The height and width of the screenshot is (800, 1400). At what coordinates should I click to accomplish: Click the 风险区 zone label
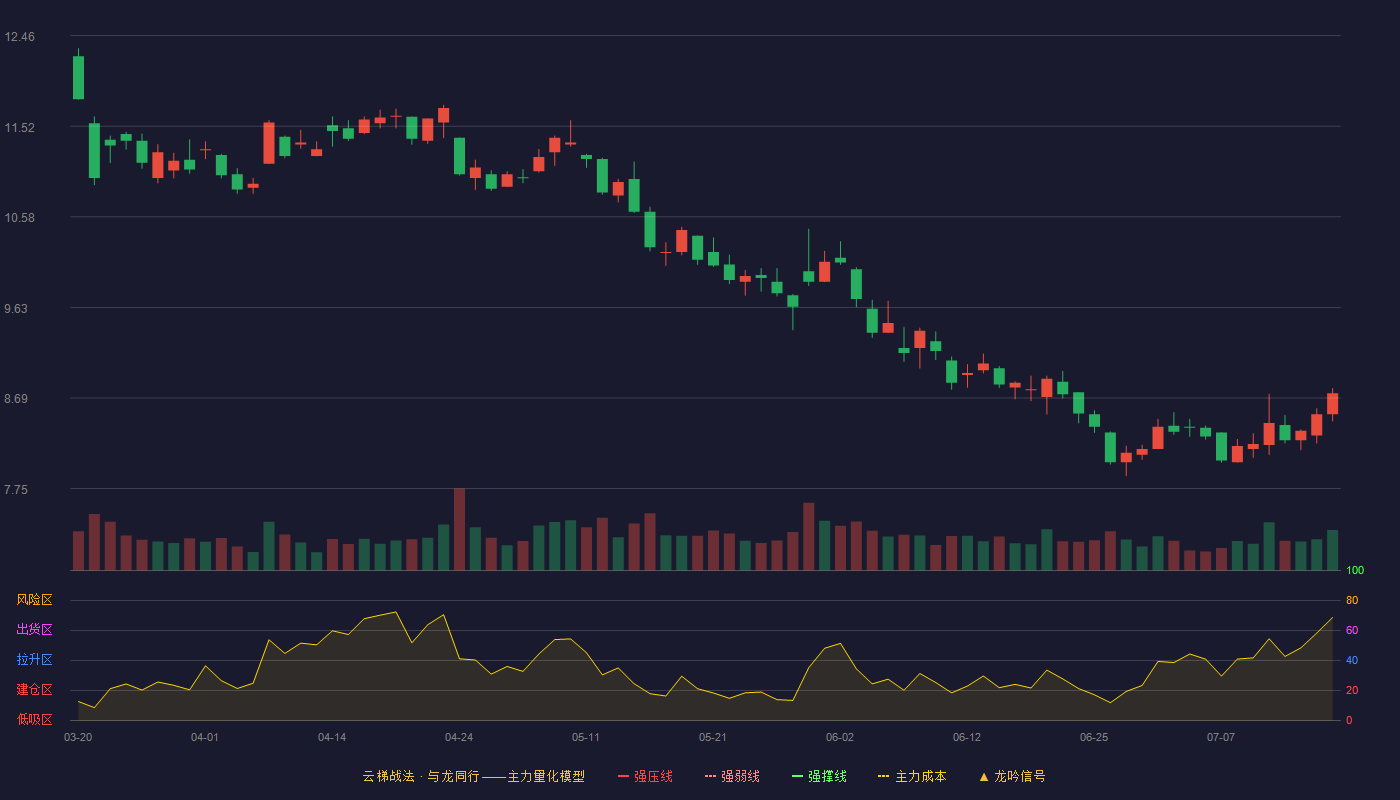coord(34,600)
